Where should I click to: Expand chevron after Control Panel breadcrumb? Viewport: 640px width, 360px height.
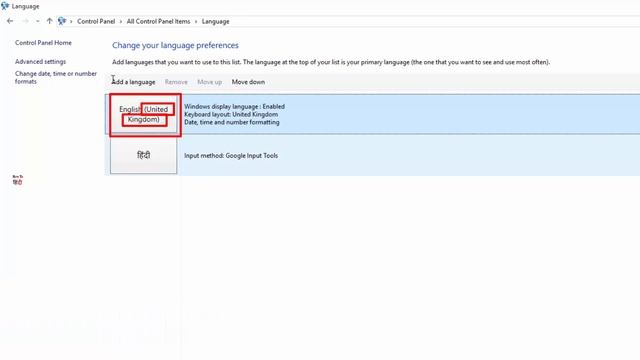click(121, 21)
